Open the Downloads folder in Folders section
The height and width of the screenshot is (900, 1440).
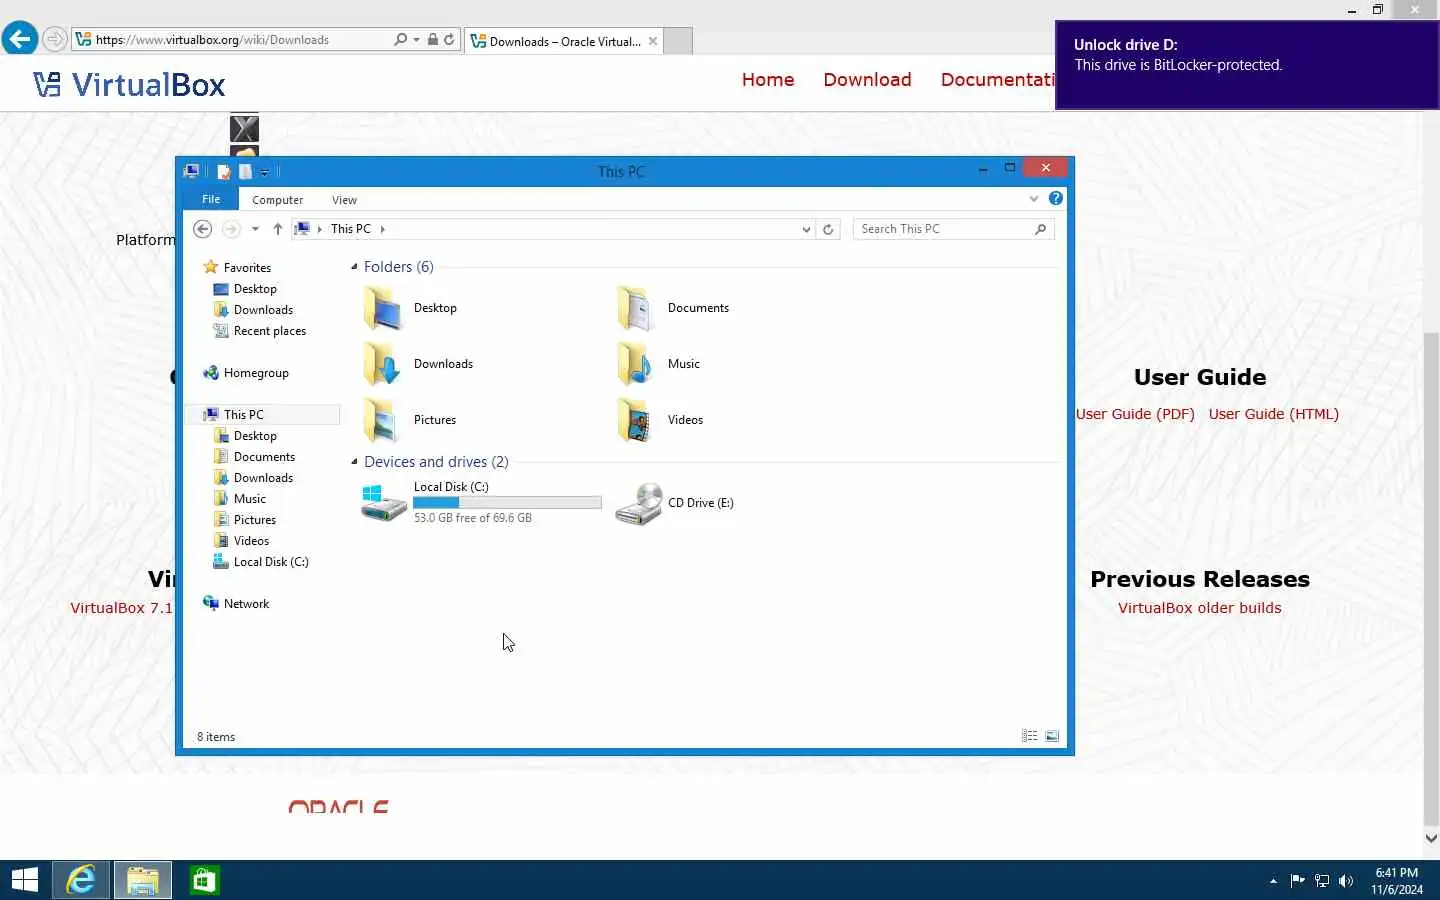tap(418, 364)
